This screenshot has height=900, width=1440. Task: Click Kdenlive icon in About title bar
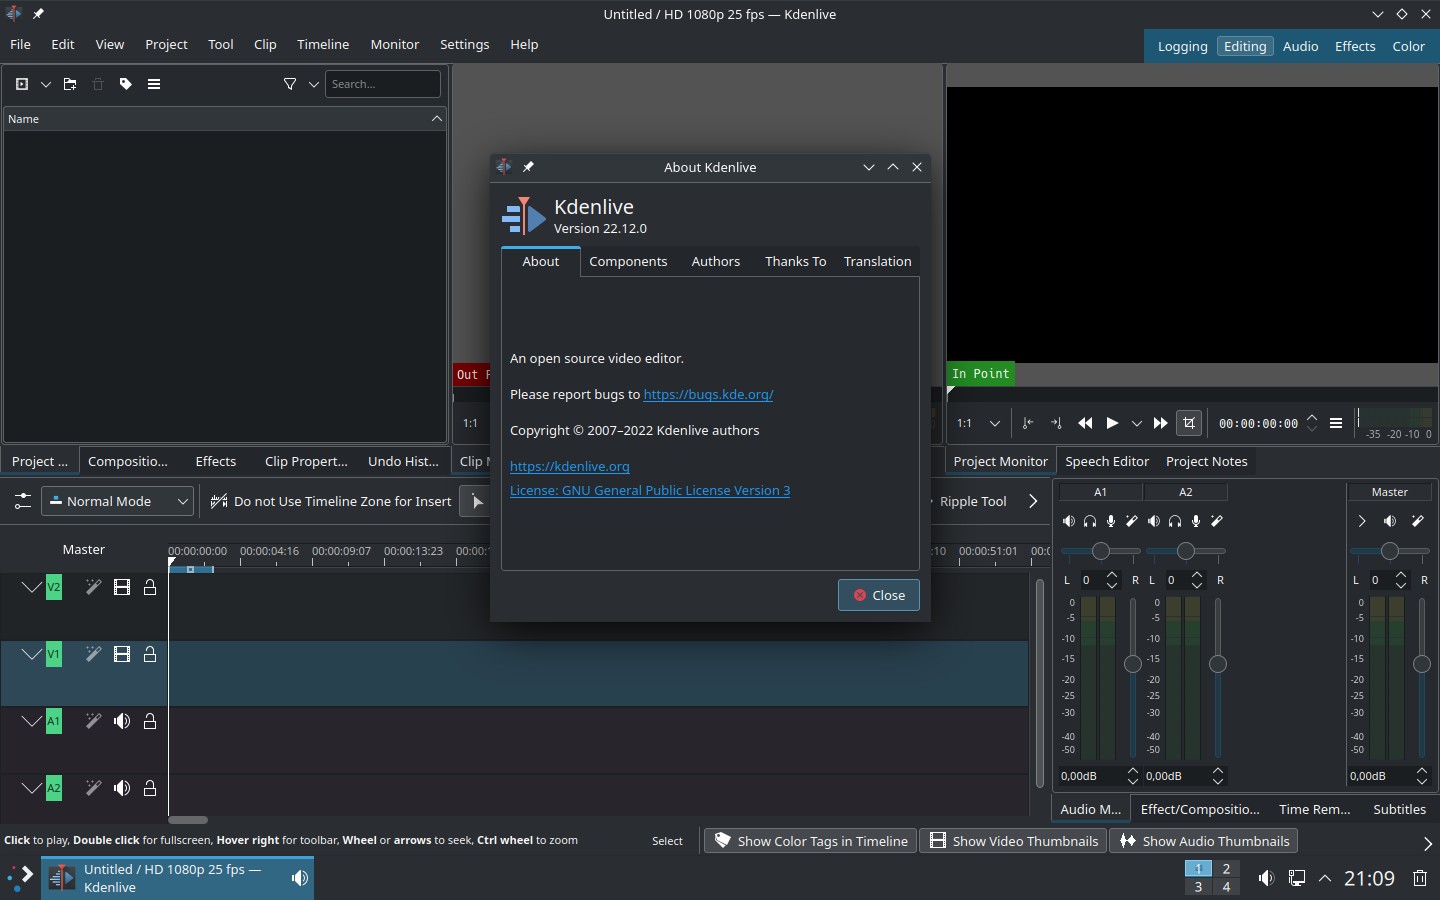504,166
